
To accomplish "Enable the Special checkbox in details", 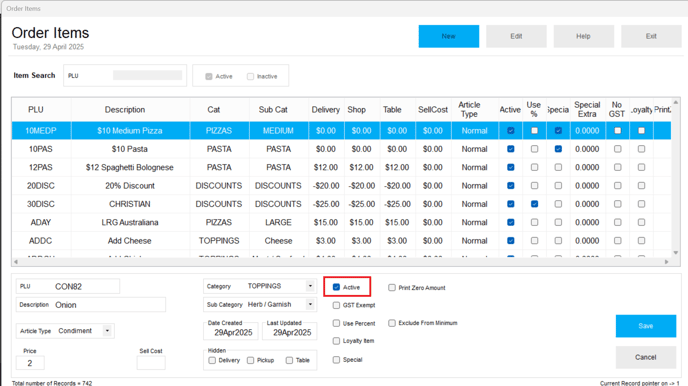I will pos(336,360).
